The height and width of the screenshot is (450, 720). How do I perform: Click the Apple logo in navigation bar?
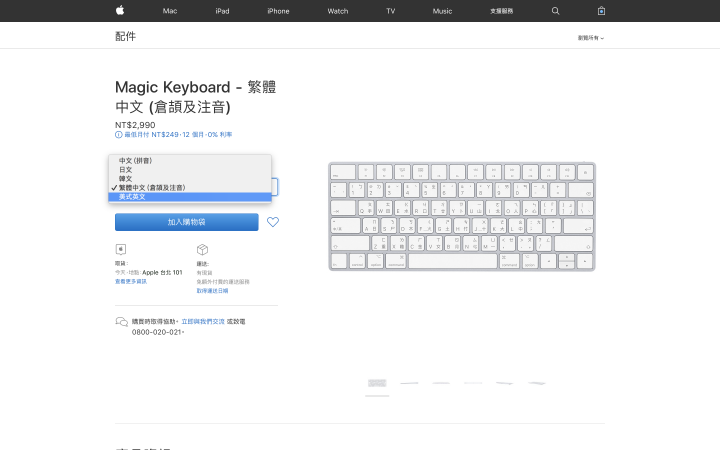coord(120,10)
